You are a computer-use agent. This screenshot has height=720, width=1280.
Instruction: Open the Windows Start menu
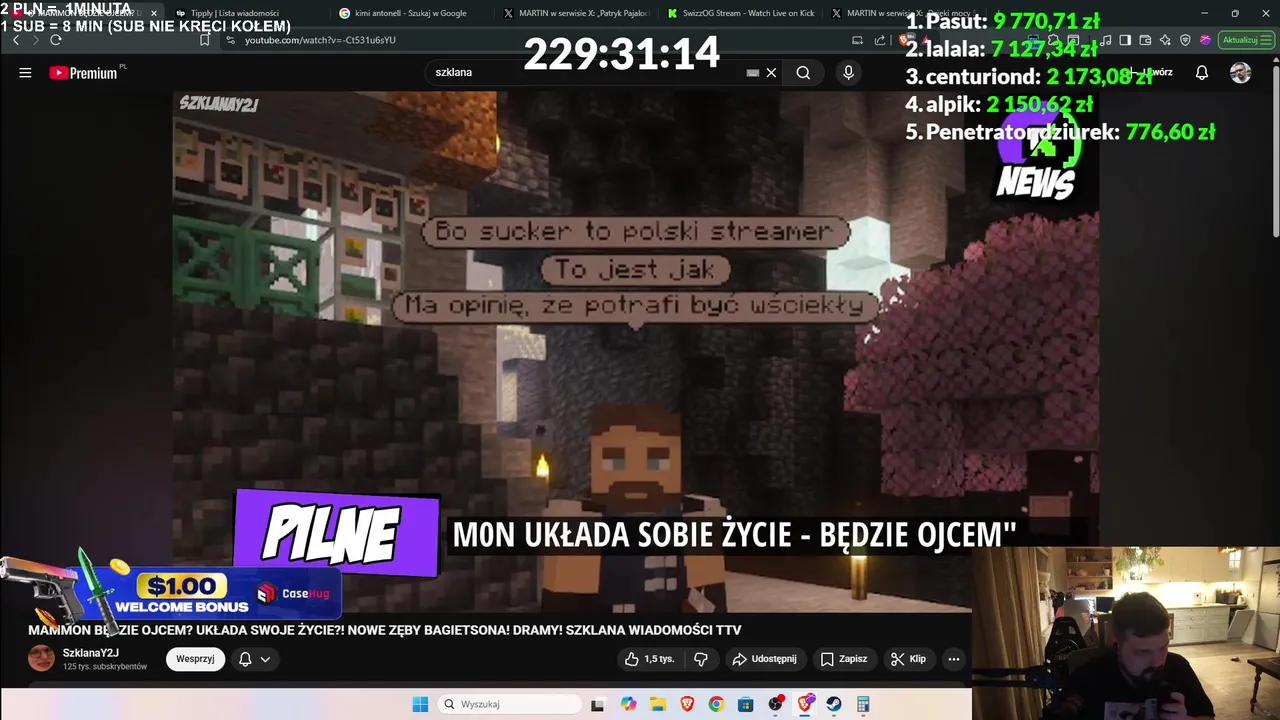(420, 704)
